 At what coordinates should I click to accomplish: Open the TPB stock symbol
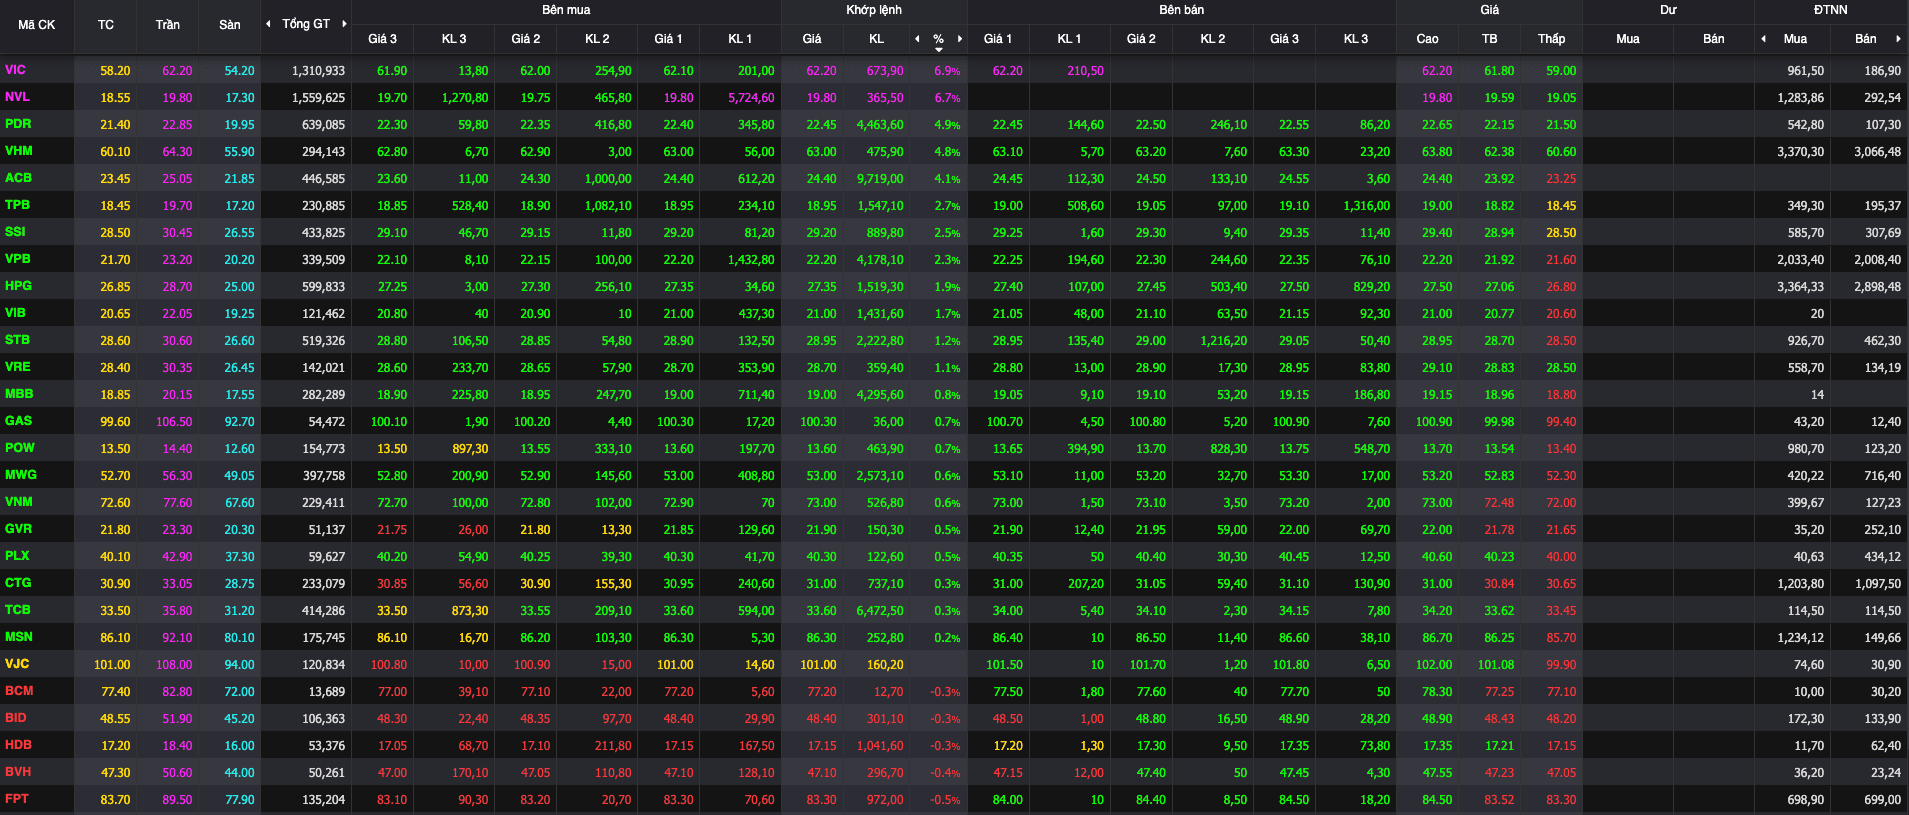[17, 205]
